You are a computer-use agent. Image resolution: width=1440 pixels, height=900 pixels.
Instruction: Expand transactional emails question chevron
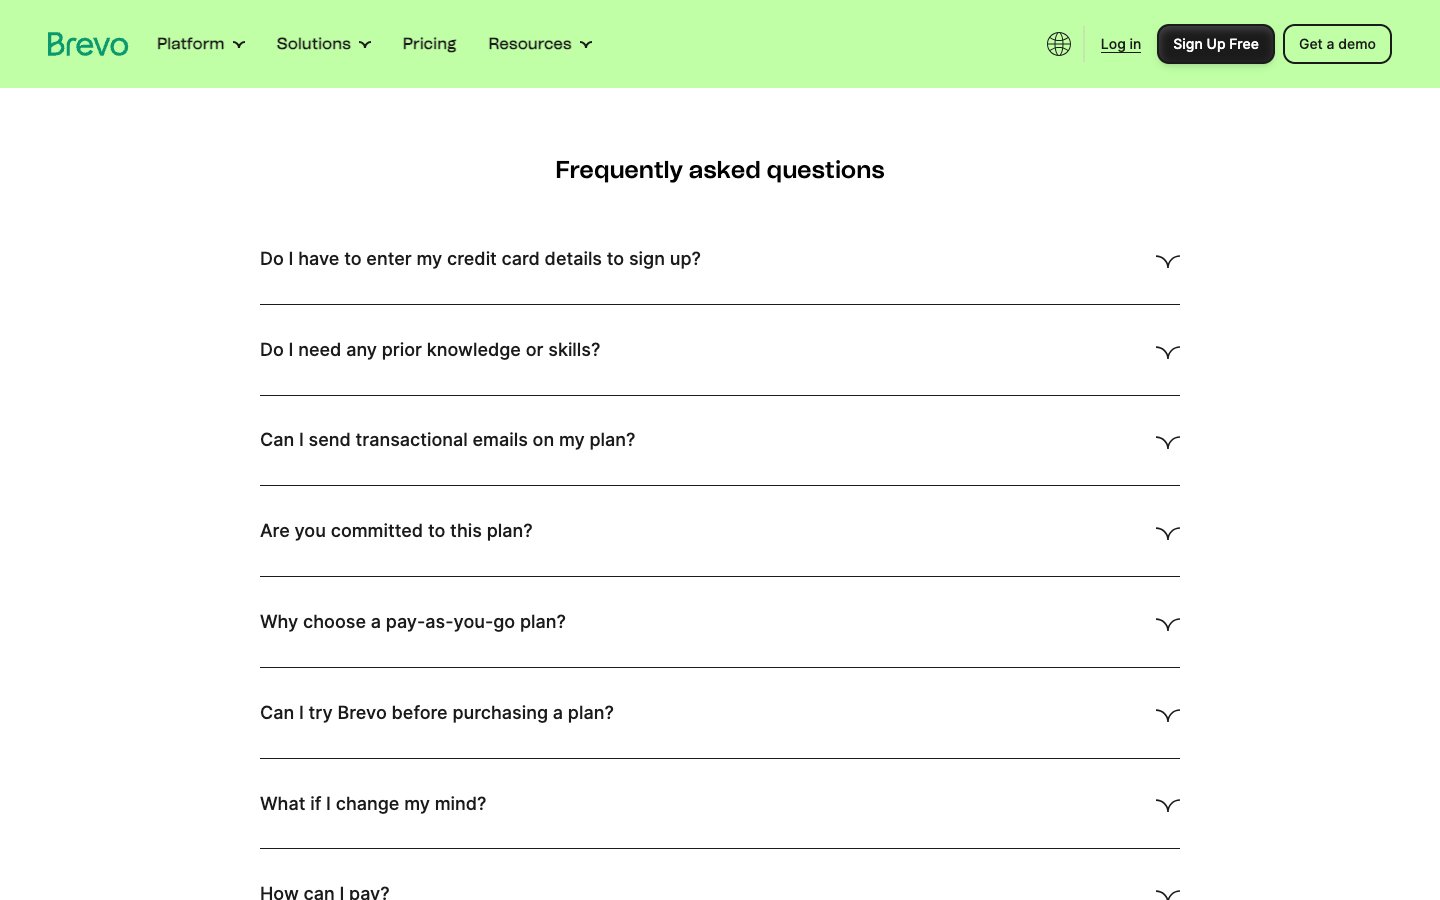(1167, 442)
